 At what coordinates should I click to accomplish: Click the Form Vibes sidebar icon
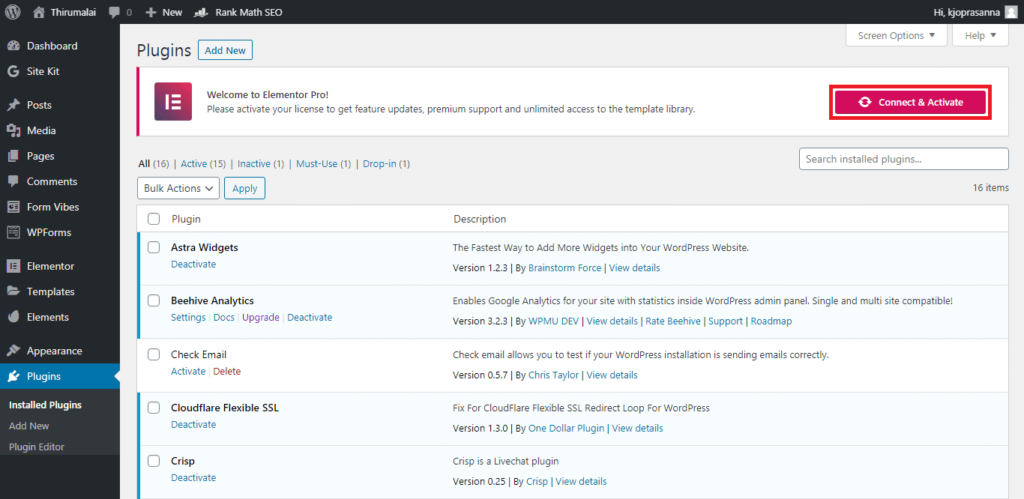coord(13,207)
